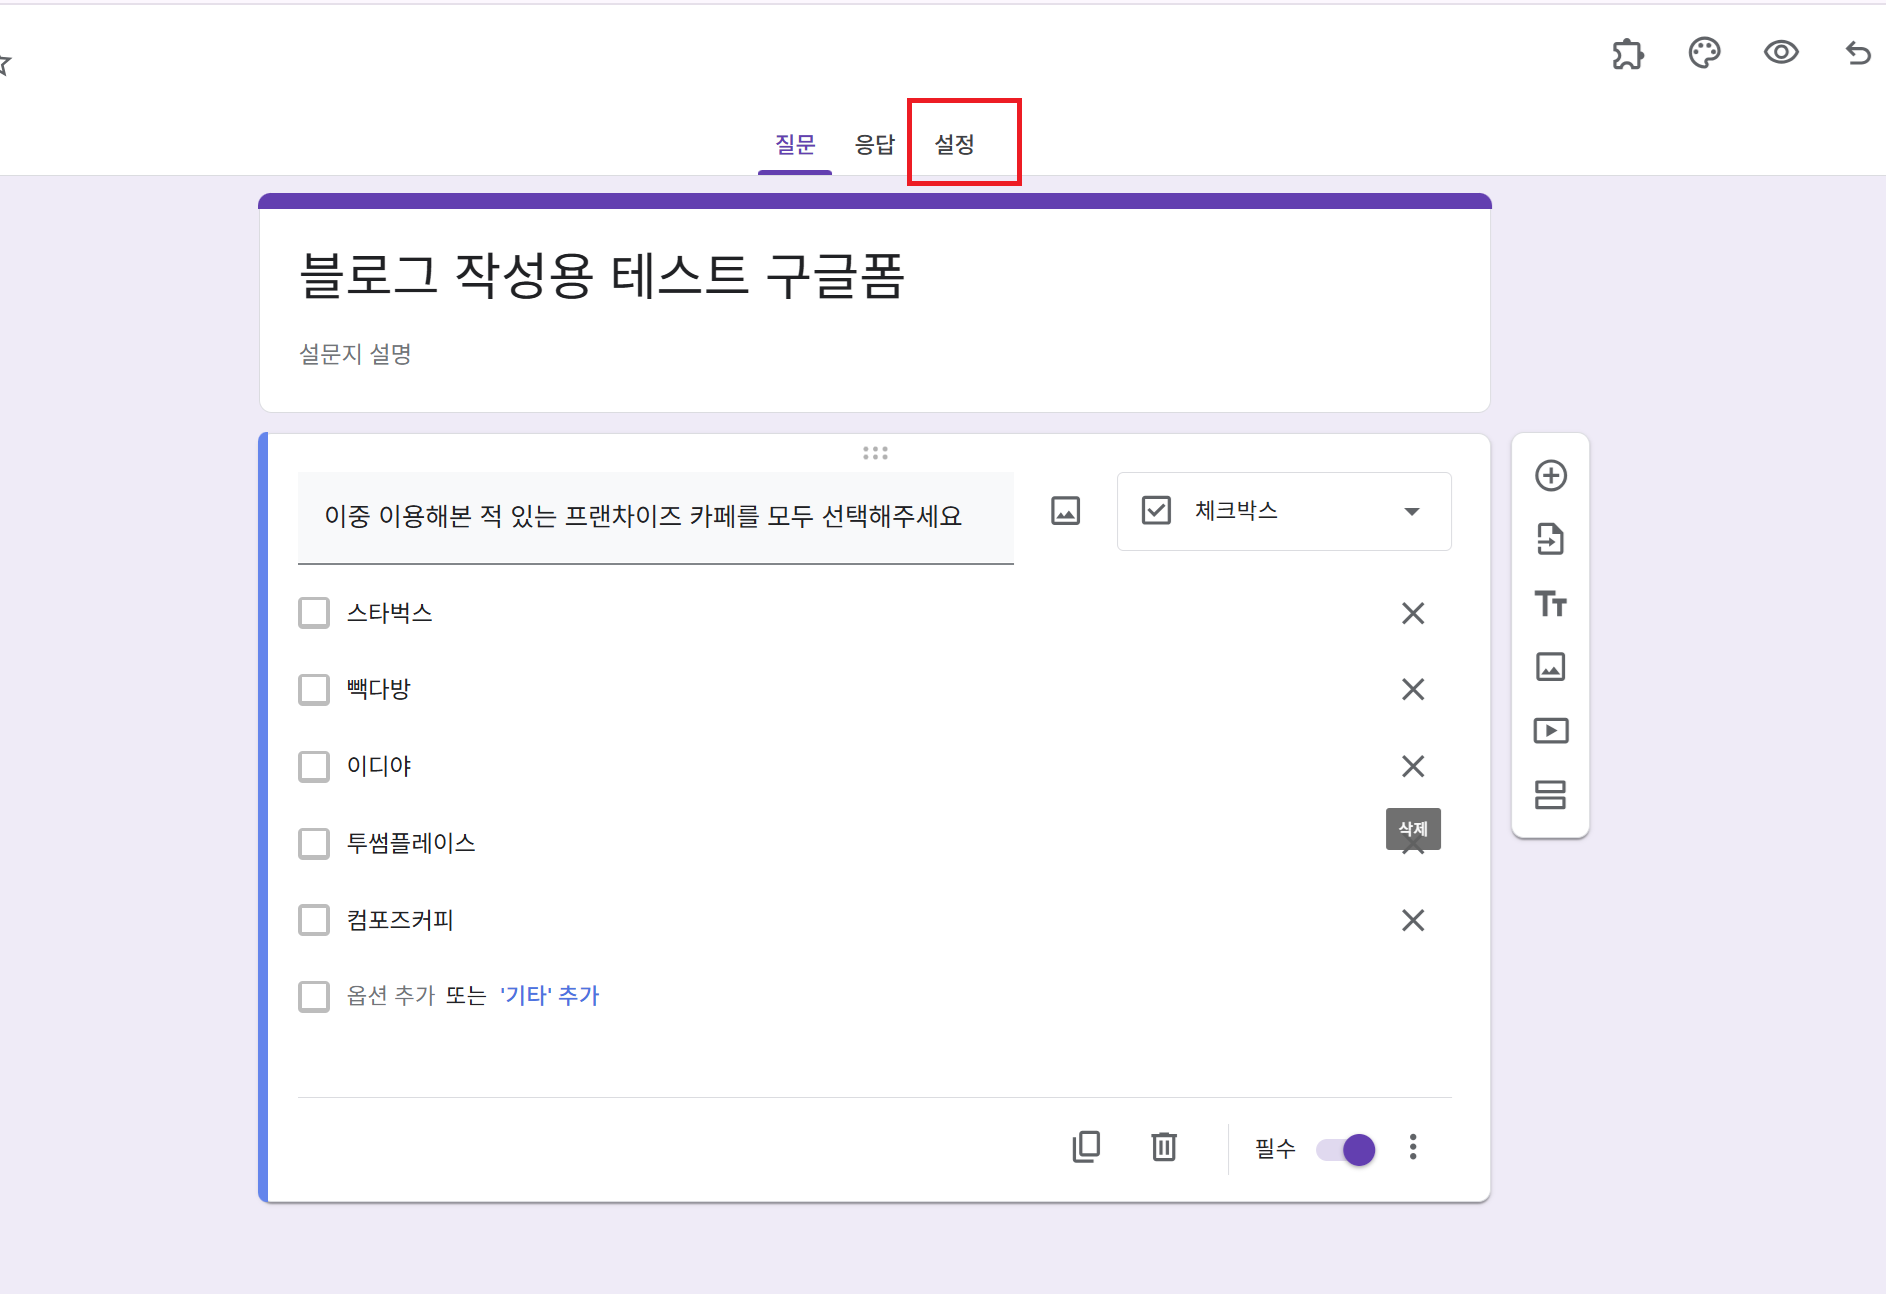Viewport: 1886px width, 1294px height.
Task: Check the 컴포즈커피 checkbox
Action: [x=314, y=920]
